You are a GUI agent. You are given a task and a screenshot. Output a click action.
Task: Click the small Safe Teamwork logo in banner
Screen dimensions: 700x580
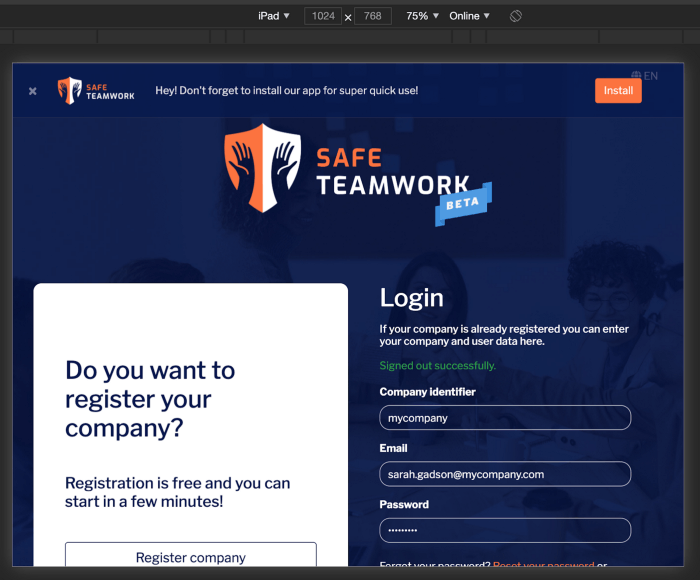[x=96, y=90]
